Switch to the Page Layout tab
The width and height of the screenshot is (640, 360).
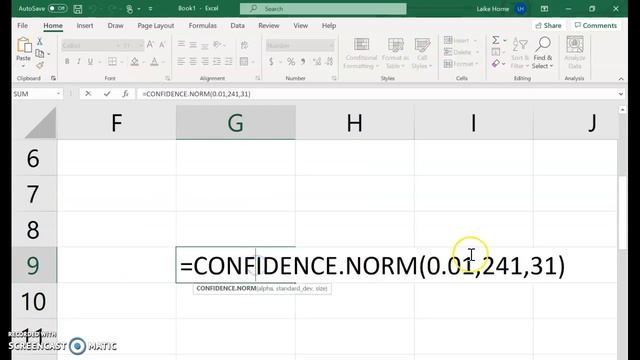pyautogui.click(x=156, y=25)
